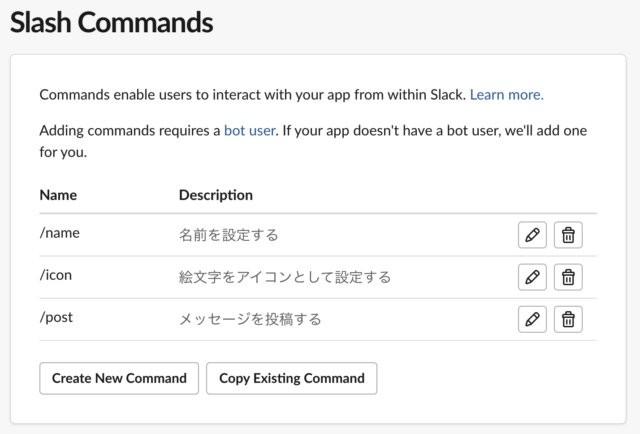Select the /name command row name
Viewport: 640px width, 434px height.
tap(60, 233)
